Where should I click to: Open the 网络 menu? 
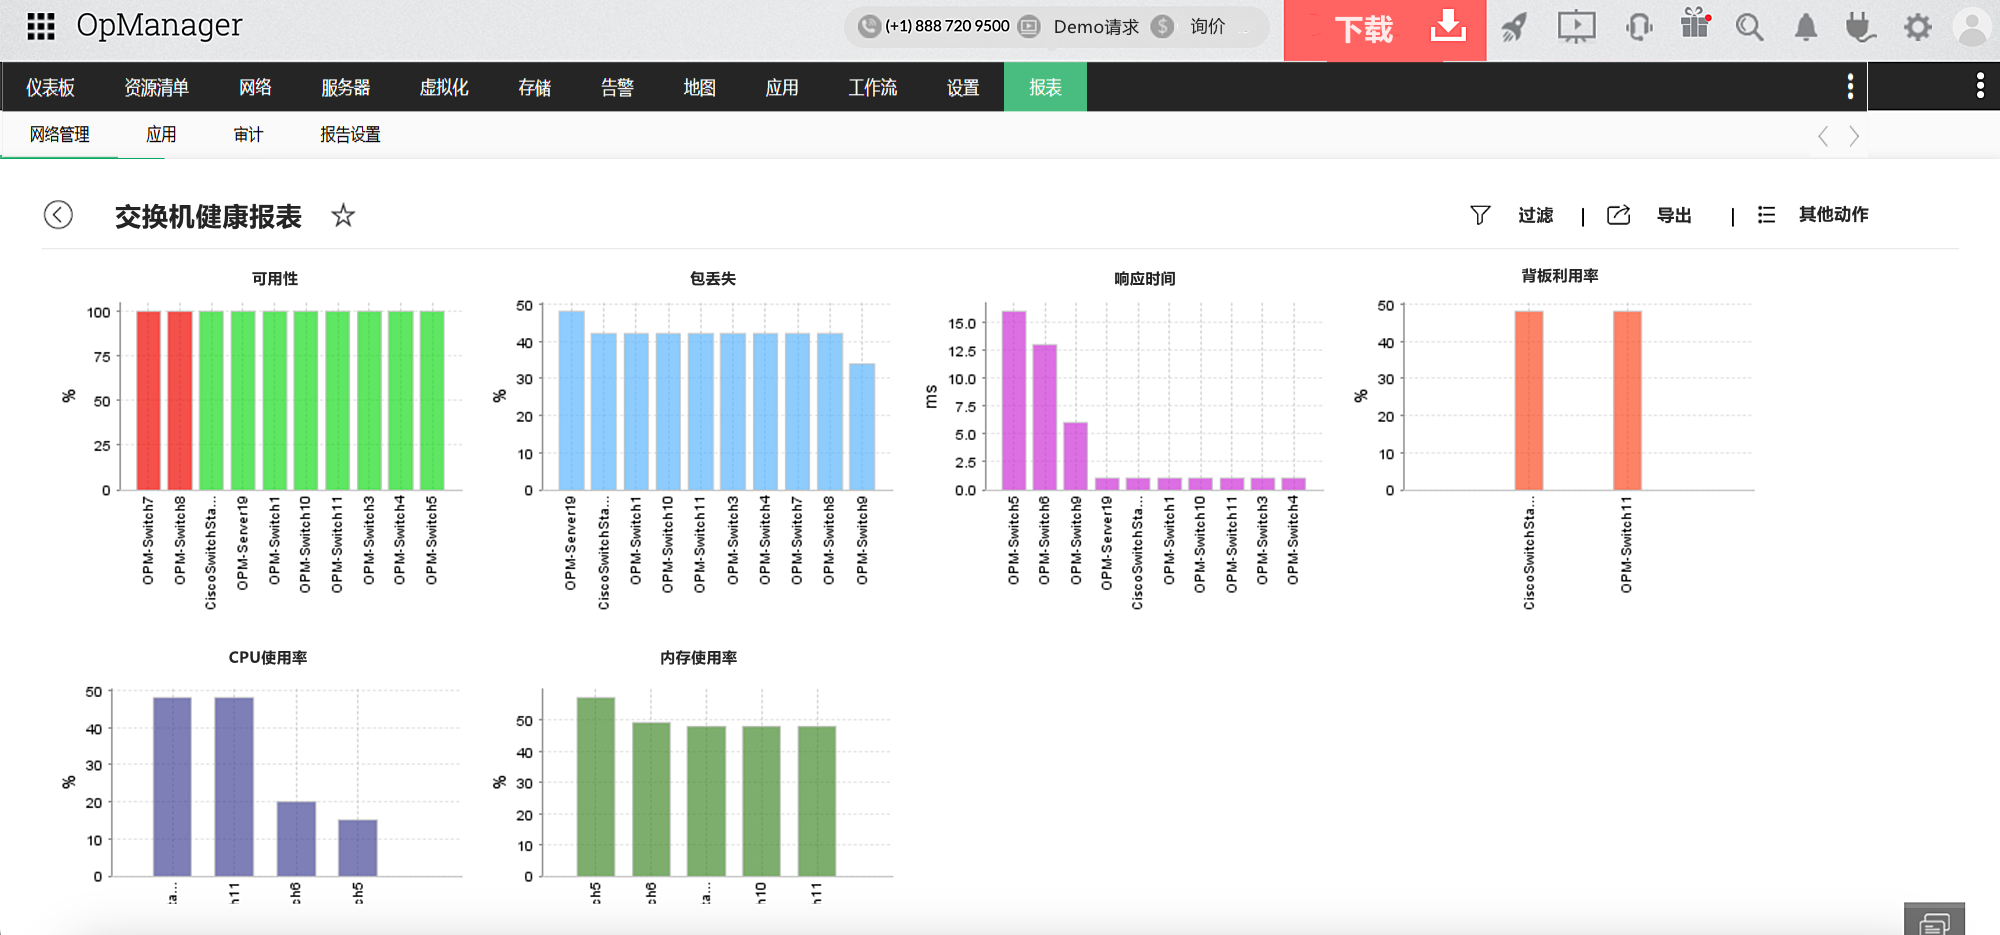[x=255, y=87]
